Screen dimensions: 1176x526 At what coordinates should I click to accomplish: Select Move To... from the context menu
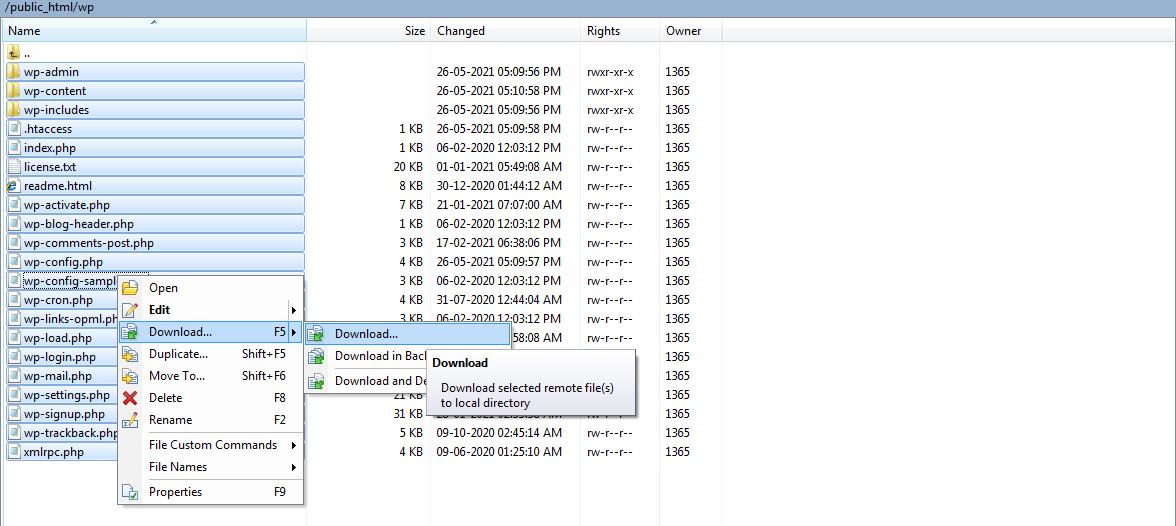211,376
